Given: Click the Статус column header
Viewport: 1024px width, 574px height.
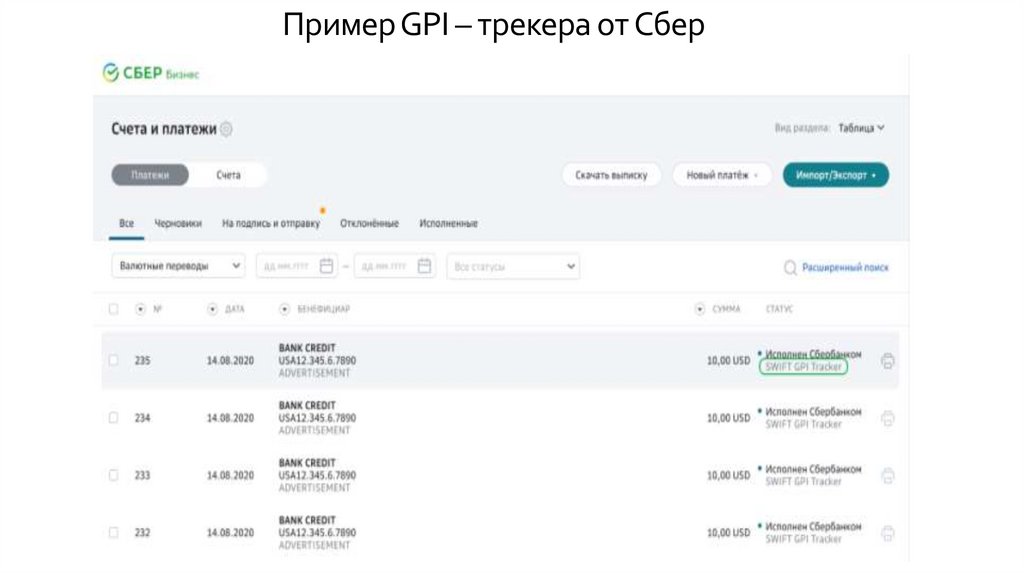Looking at the screenshot, I should click(x=779, y=309).
